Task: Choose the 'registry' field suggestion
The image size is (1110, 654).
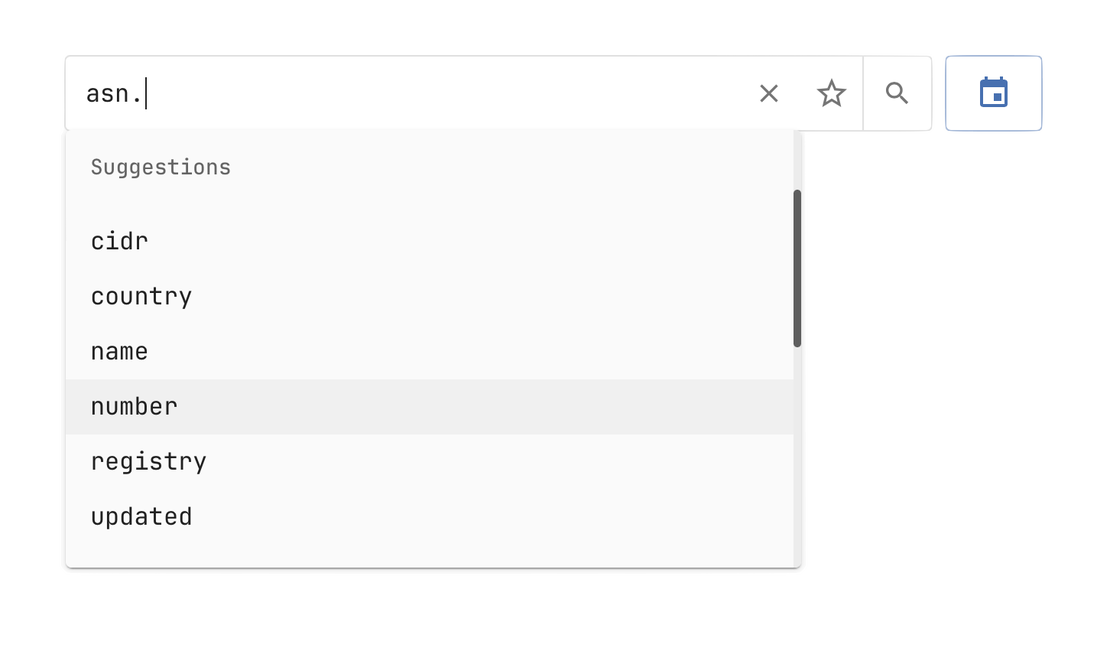Action: [x=149, y=462]
